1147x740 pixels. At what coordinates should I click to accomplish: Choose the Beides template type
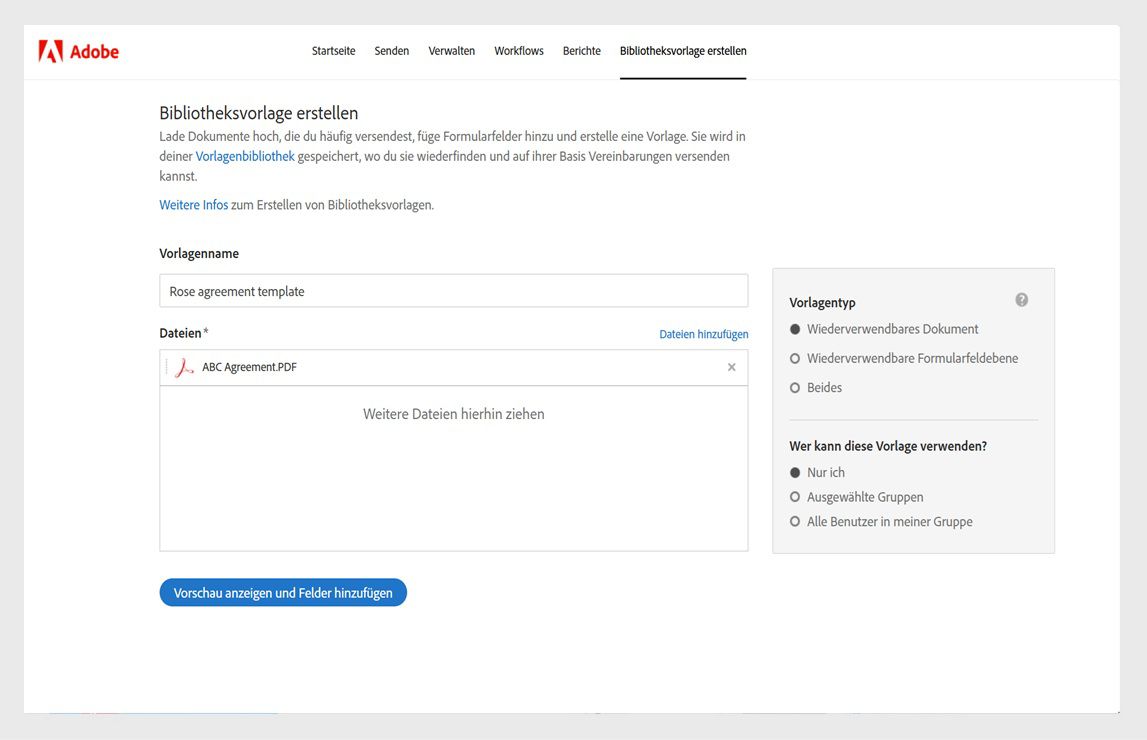click(x=795, y=388)
